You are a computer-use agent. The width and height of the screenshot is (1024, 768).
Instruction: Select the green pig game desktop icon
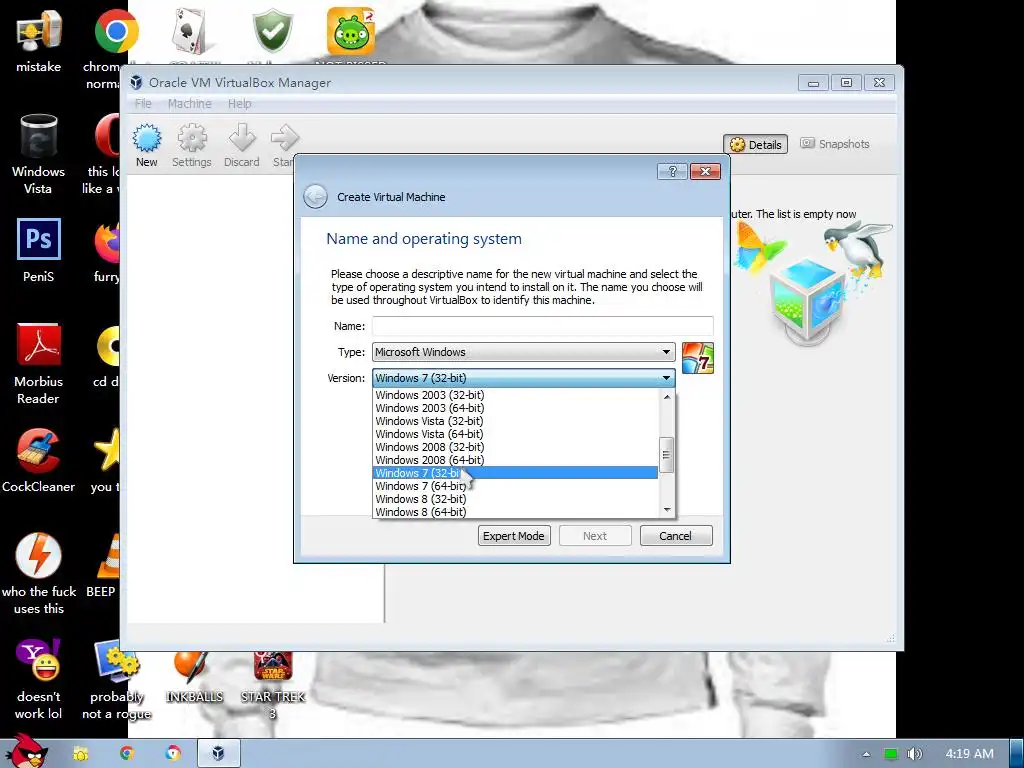[351, 31]
